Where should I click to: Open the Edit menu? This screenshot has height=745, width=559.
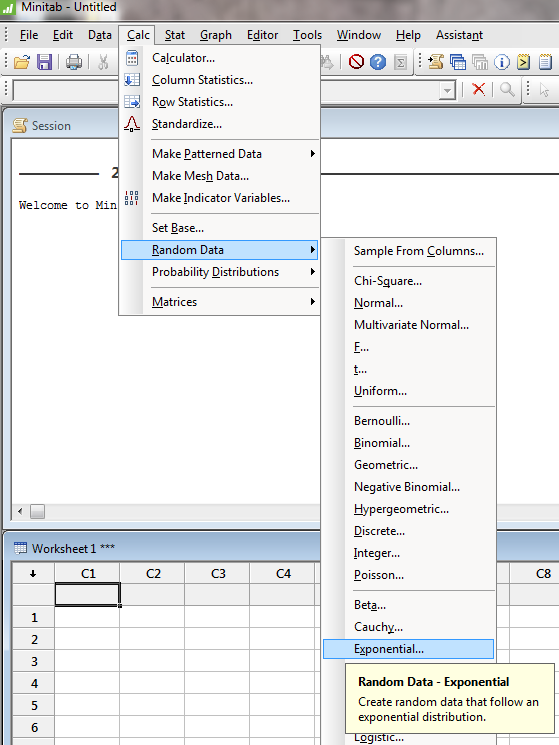pos(63,35)
